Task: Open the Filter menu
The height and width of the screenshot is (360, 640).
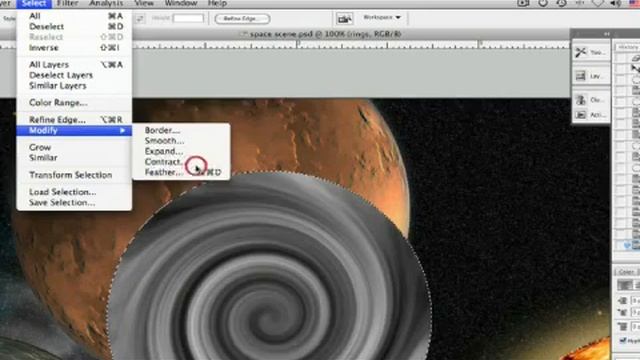Action: point(68,3)
